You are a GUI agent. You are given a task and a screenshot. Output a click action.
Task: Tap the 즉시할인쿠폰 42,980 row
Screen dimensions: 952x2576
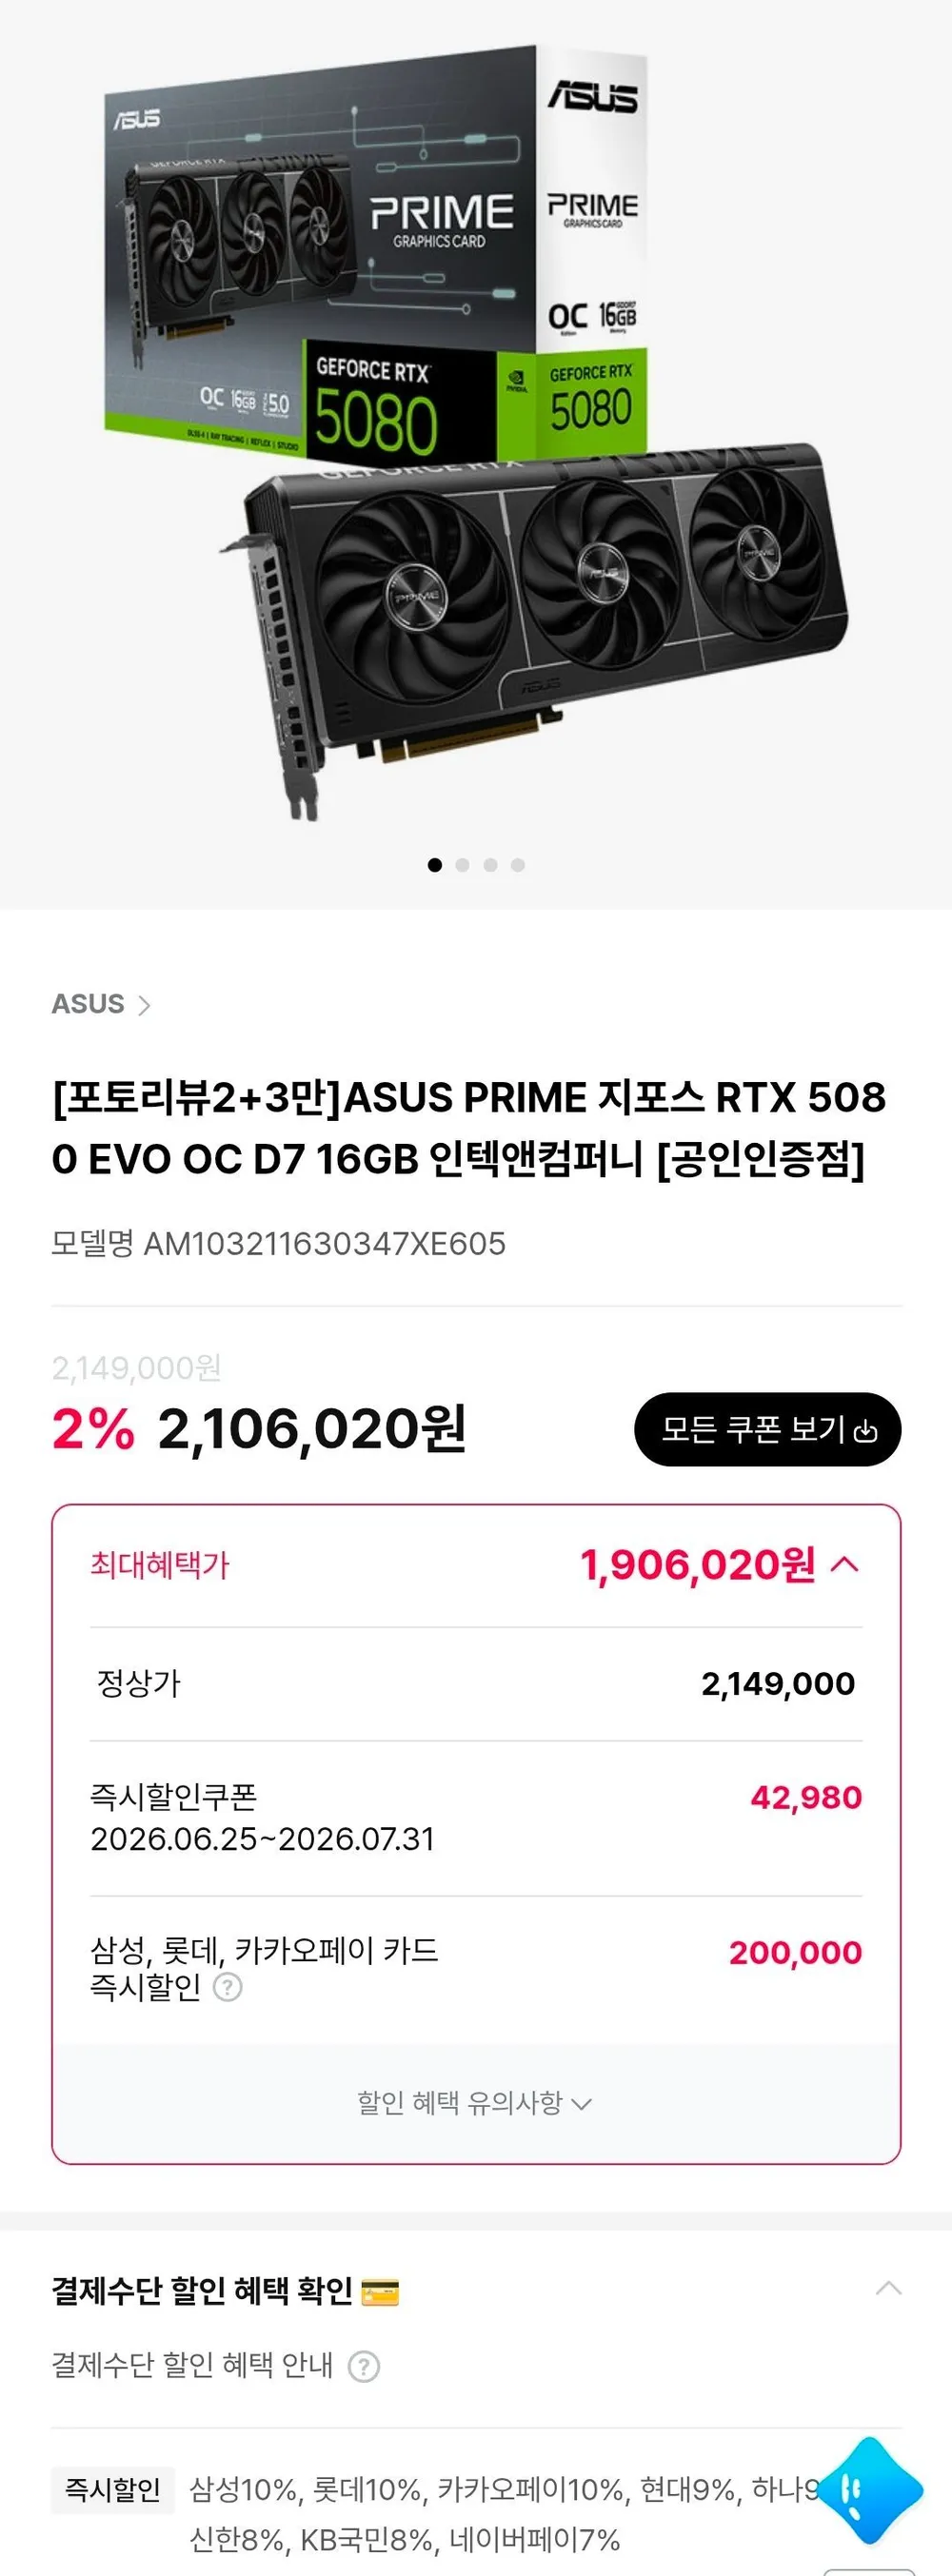pos(476,1818)
